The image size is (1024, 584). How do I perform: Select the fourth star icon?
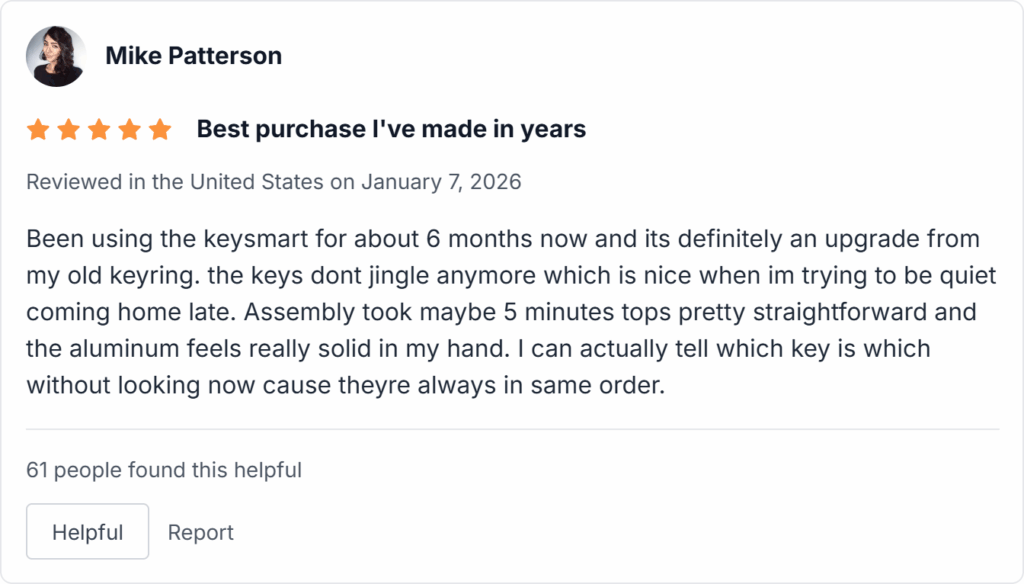(x=130, y=128)
